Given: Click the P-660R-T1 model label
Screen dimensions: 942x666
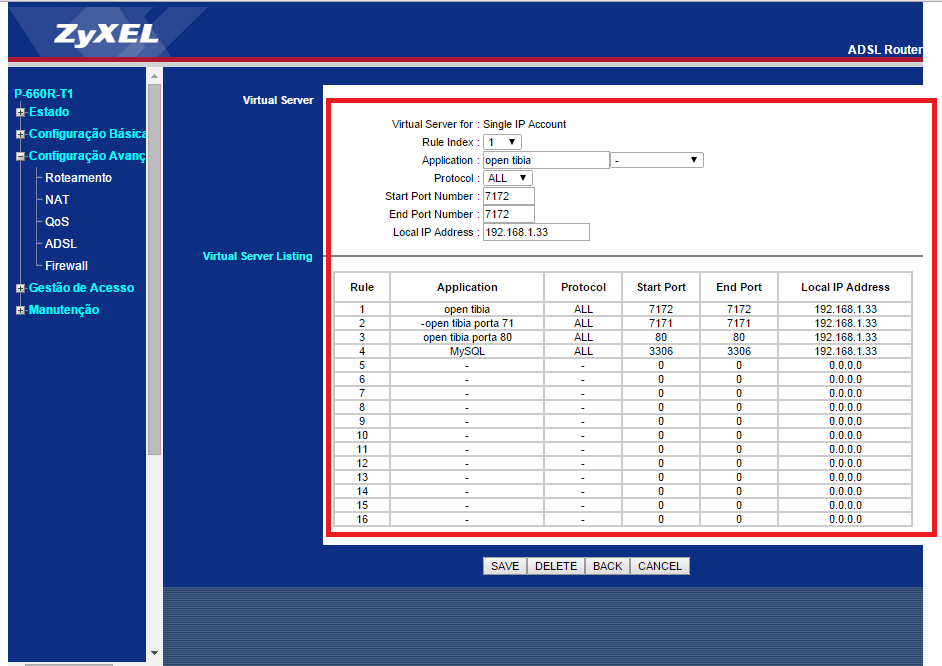Looking at the screenshot, I should tap(43, 94).
